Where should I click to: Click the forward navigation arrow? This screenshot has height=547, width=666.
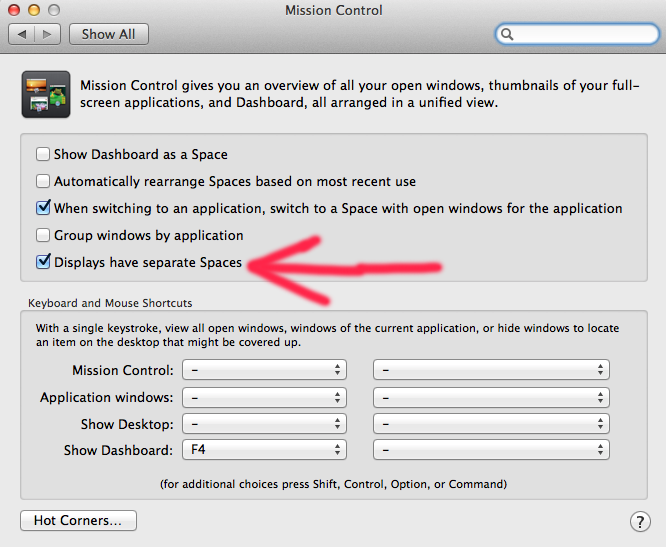pos(48,34)
